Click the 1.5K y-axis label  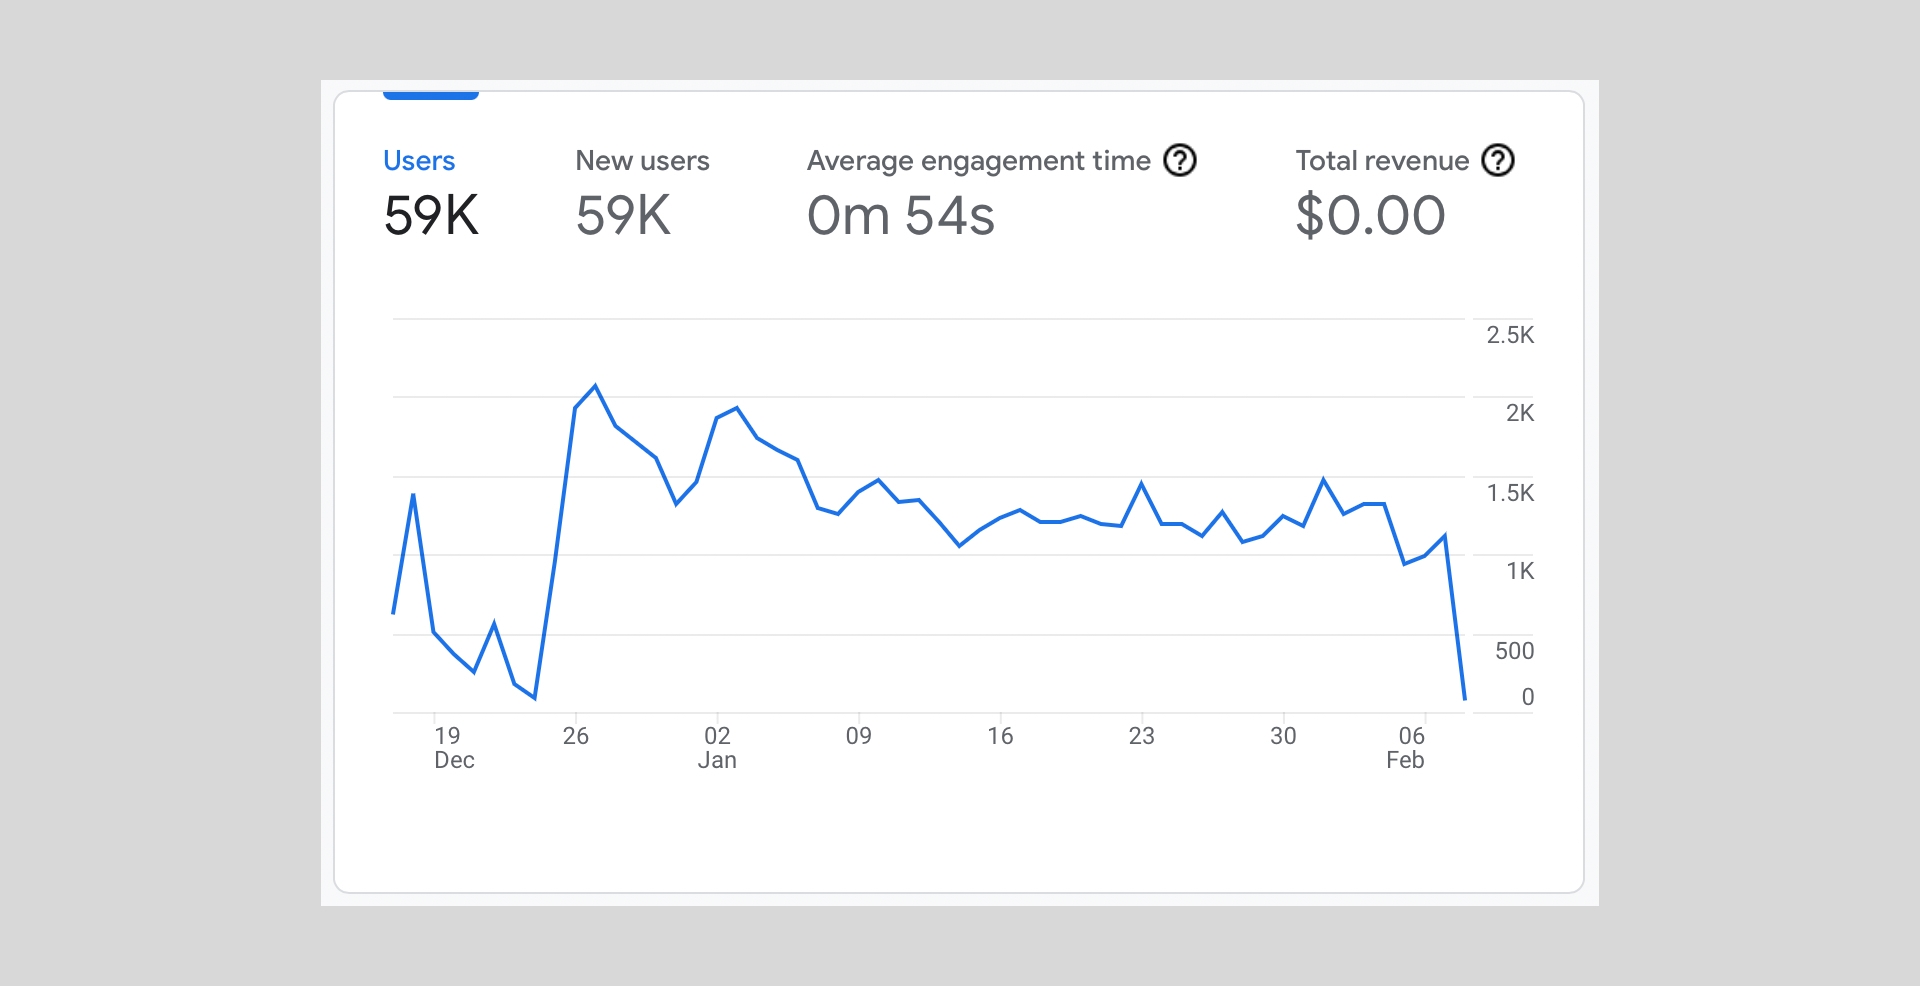pos(1509,493)
